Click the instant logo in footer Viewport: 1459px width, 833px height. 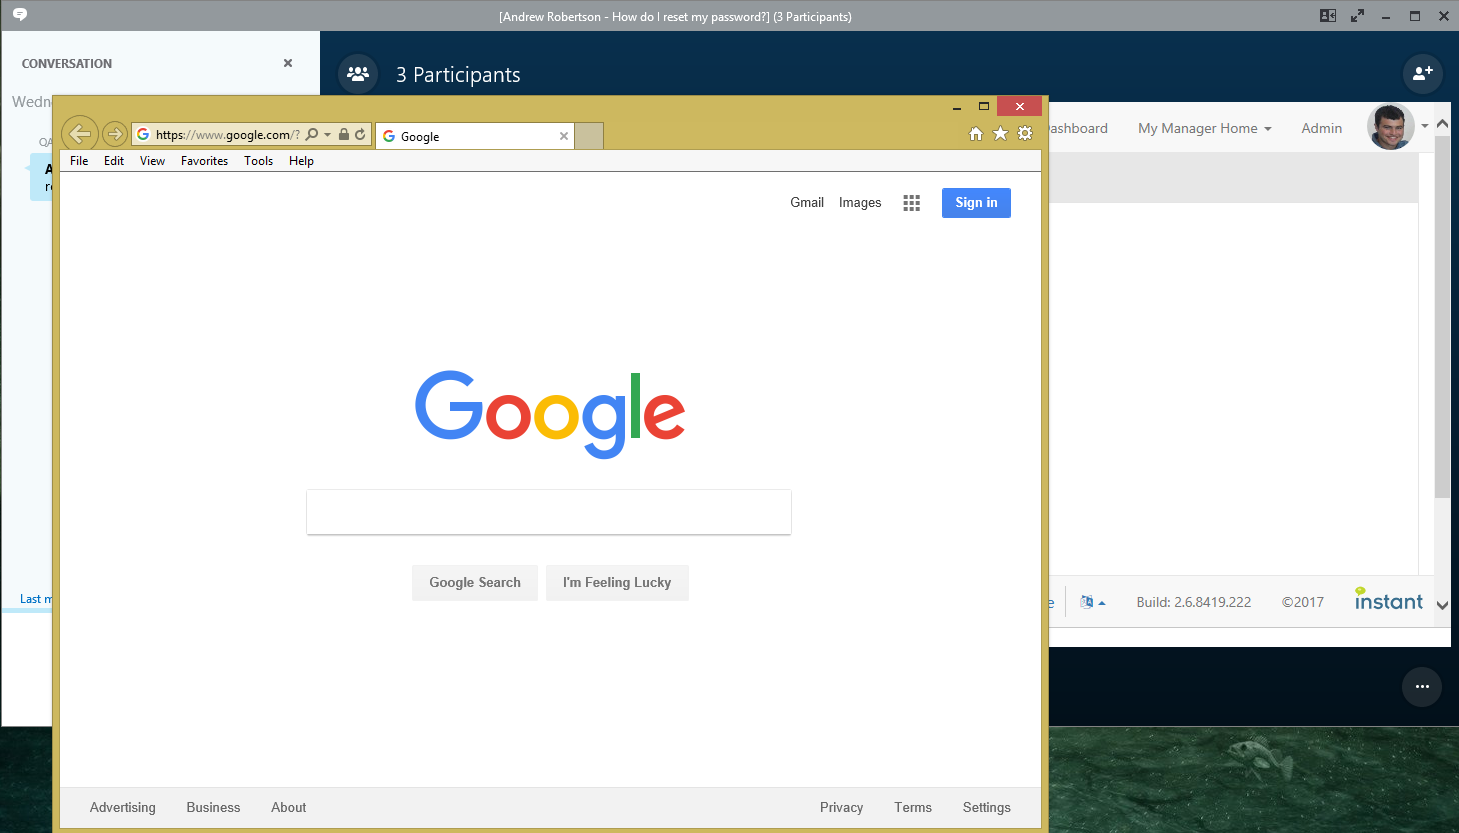click(x=1389, y=599)
